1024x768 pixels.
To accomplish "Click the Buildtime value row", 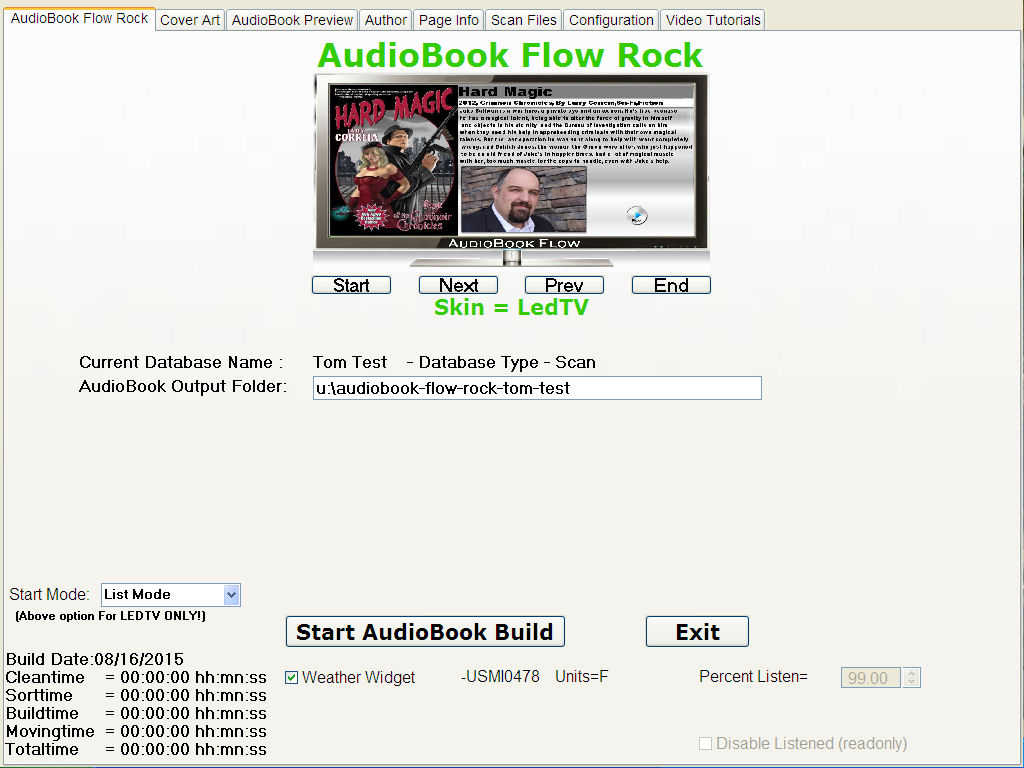I will tap(136, 713).
